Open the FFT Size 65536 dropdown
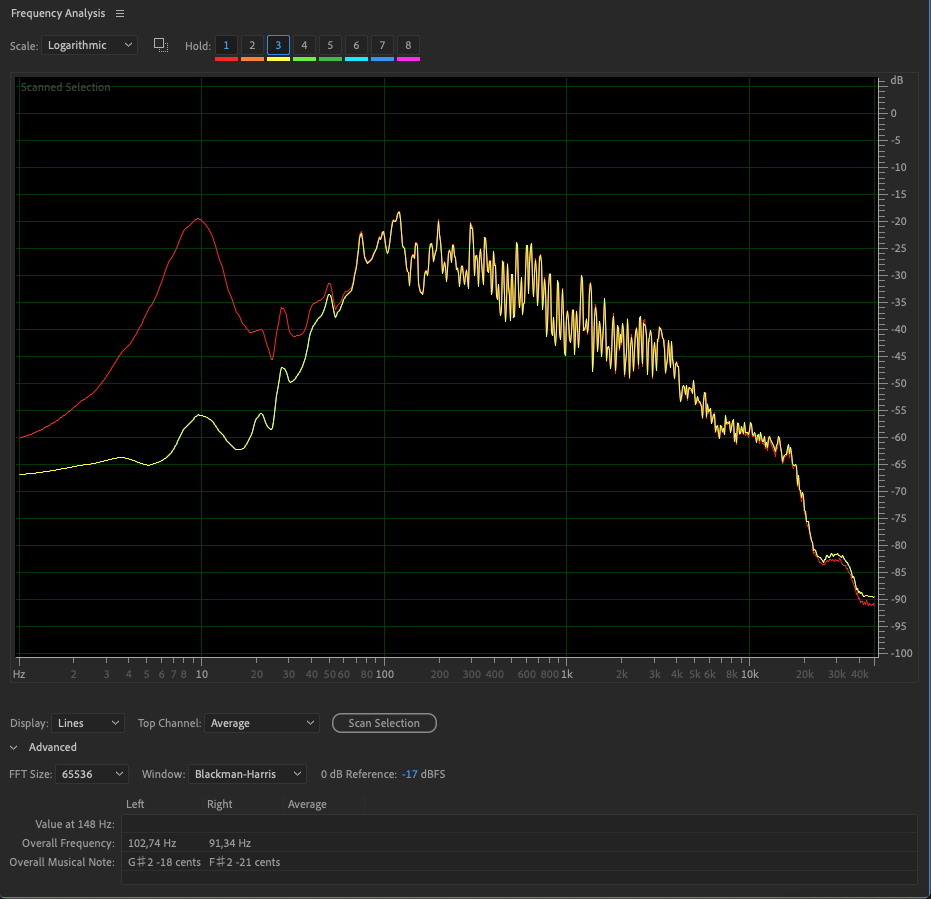This screenshot has height=899, width=931. click(x=91, y=774)
